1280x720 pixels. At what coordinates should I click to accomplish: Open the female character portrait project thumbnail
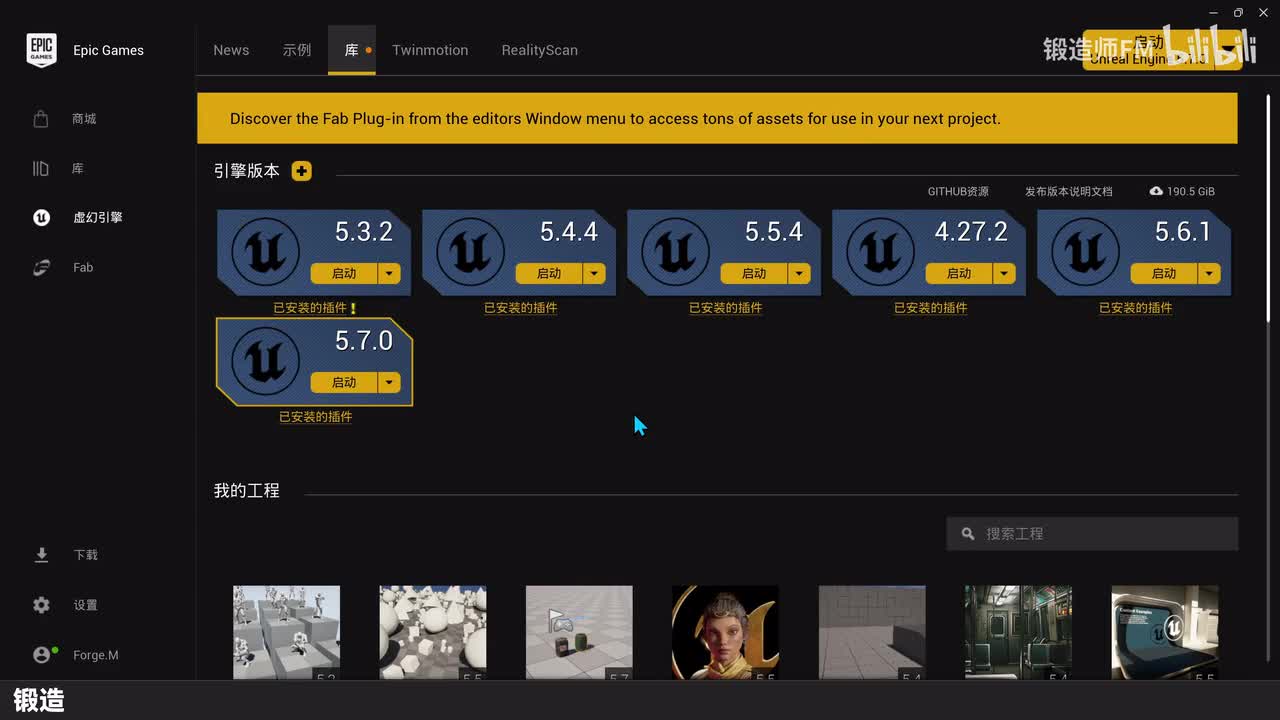click(x=726, y=633)
